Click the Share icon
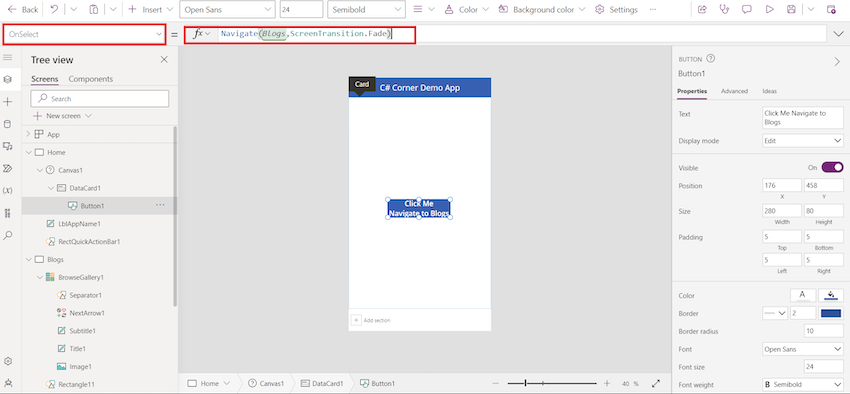The height and width of the screenshot is (394, 850). [703, 10]
